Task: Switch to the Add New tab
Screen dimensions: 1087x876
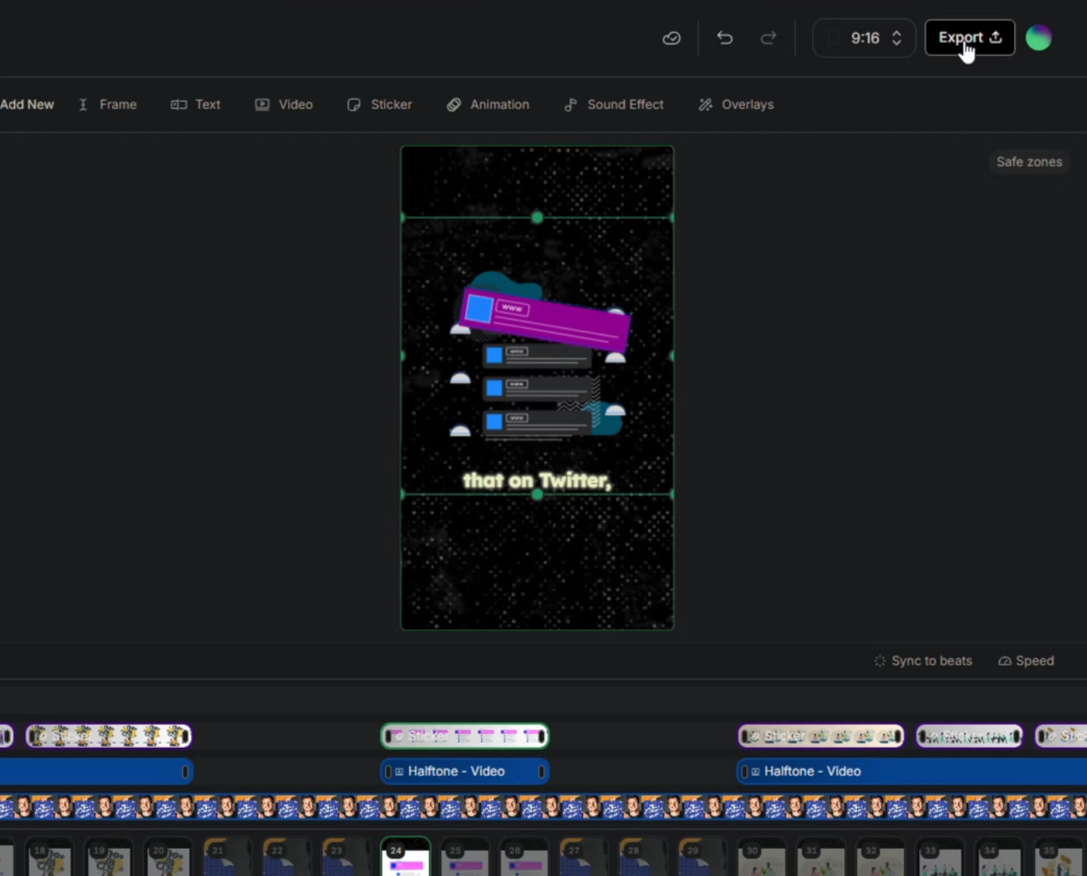Action: [x=27, y=104]
